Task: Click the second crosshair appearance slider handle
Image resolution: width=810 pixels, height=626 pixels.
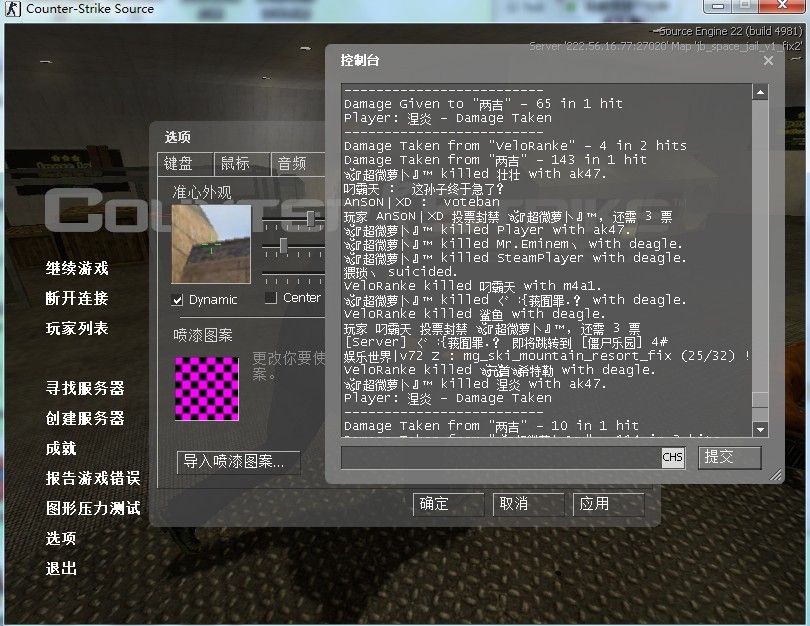Action: click(x=283, y=246)
